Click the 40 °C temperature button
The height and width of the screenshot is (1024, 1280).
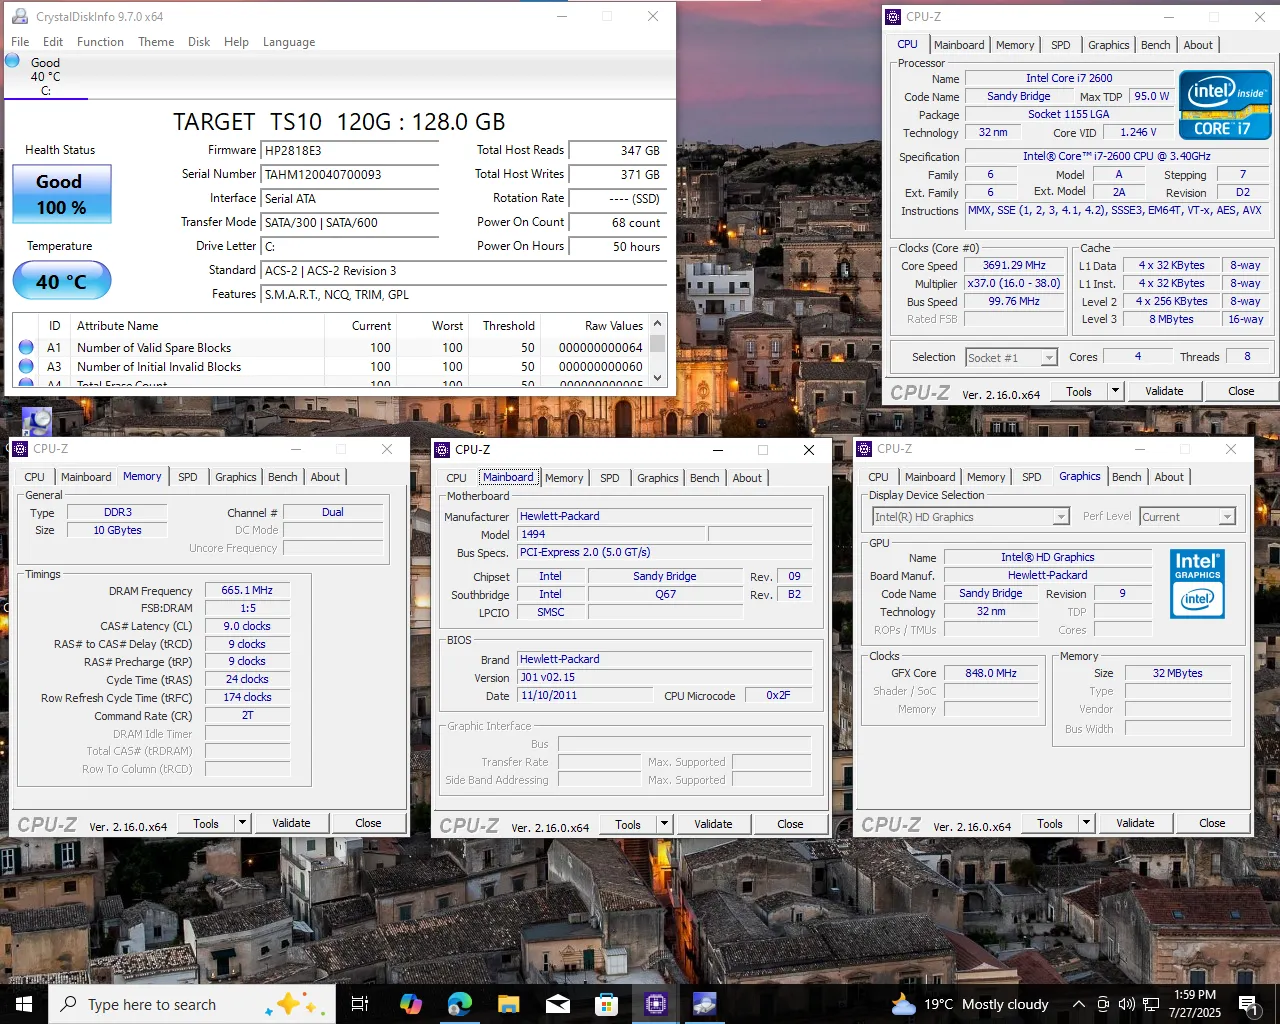click(x=61, y=281)
